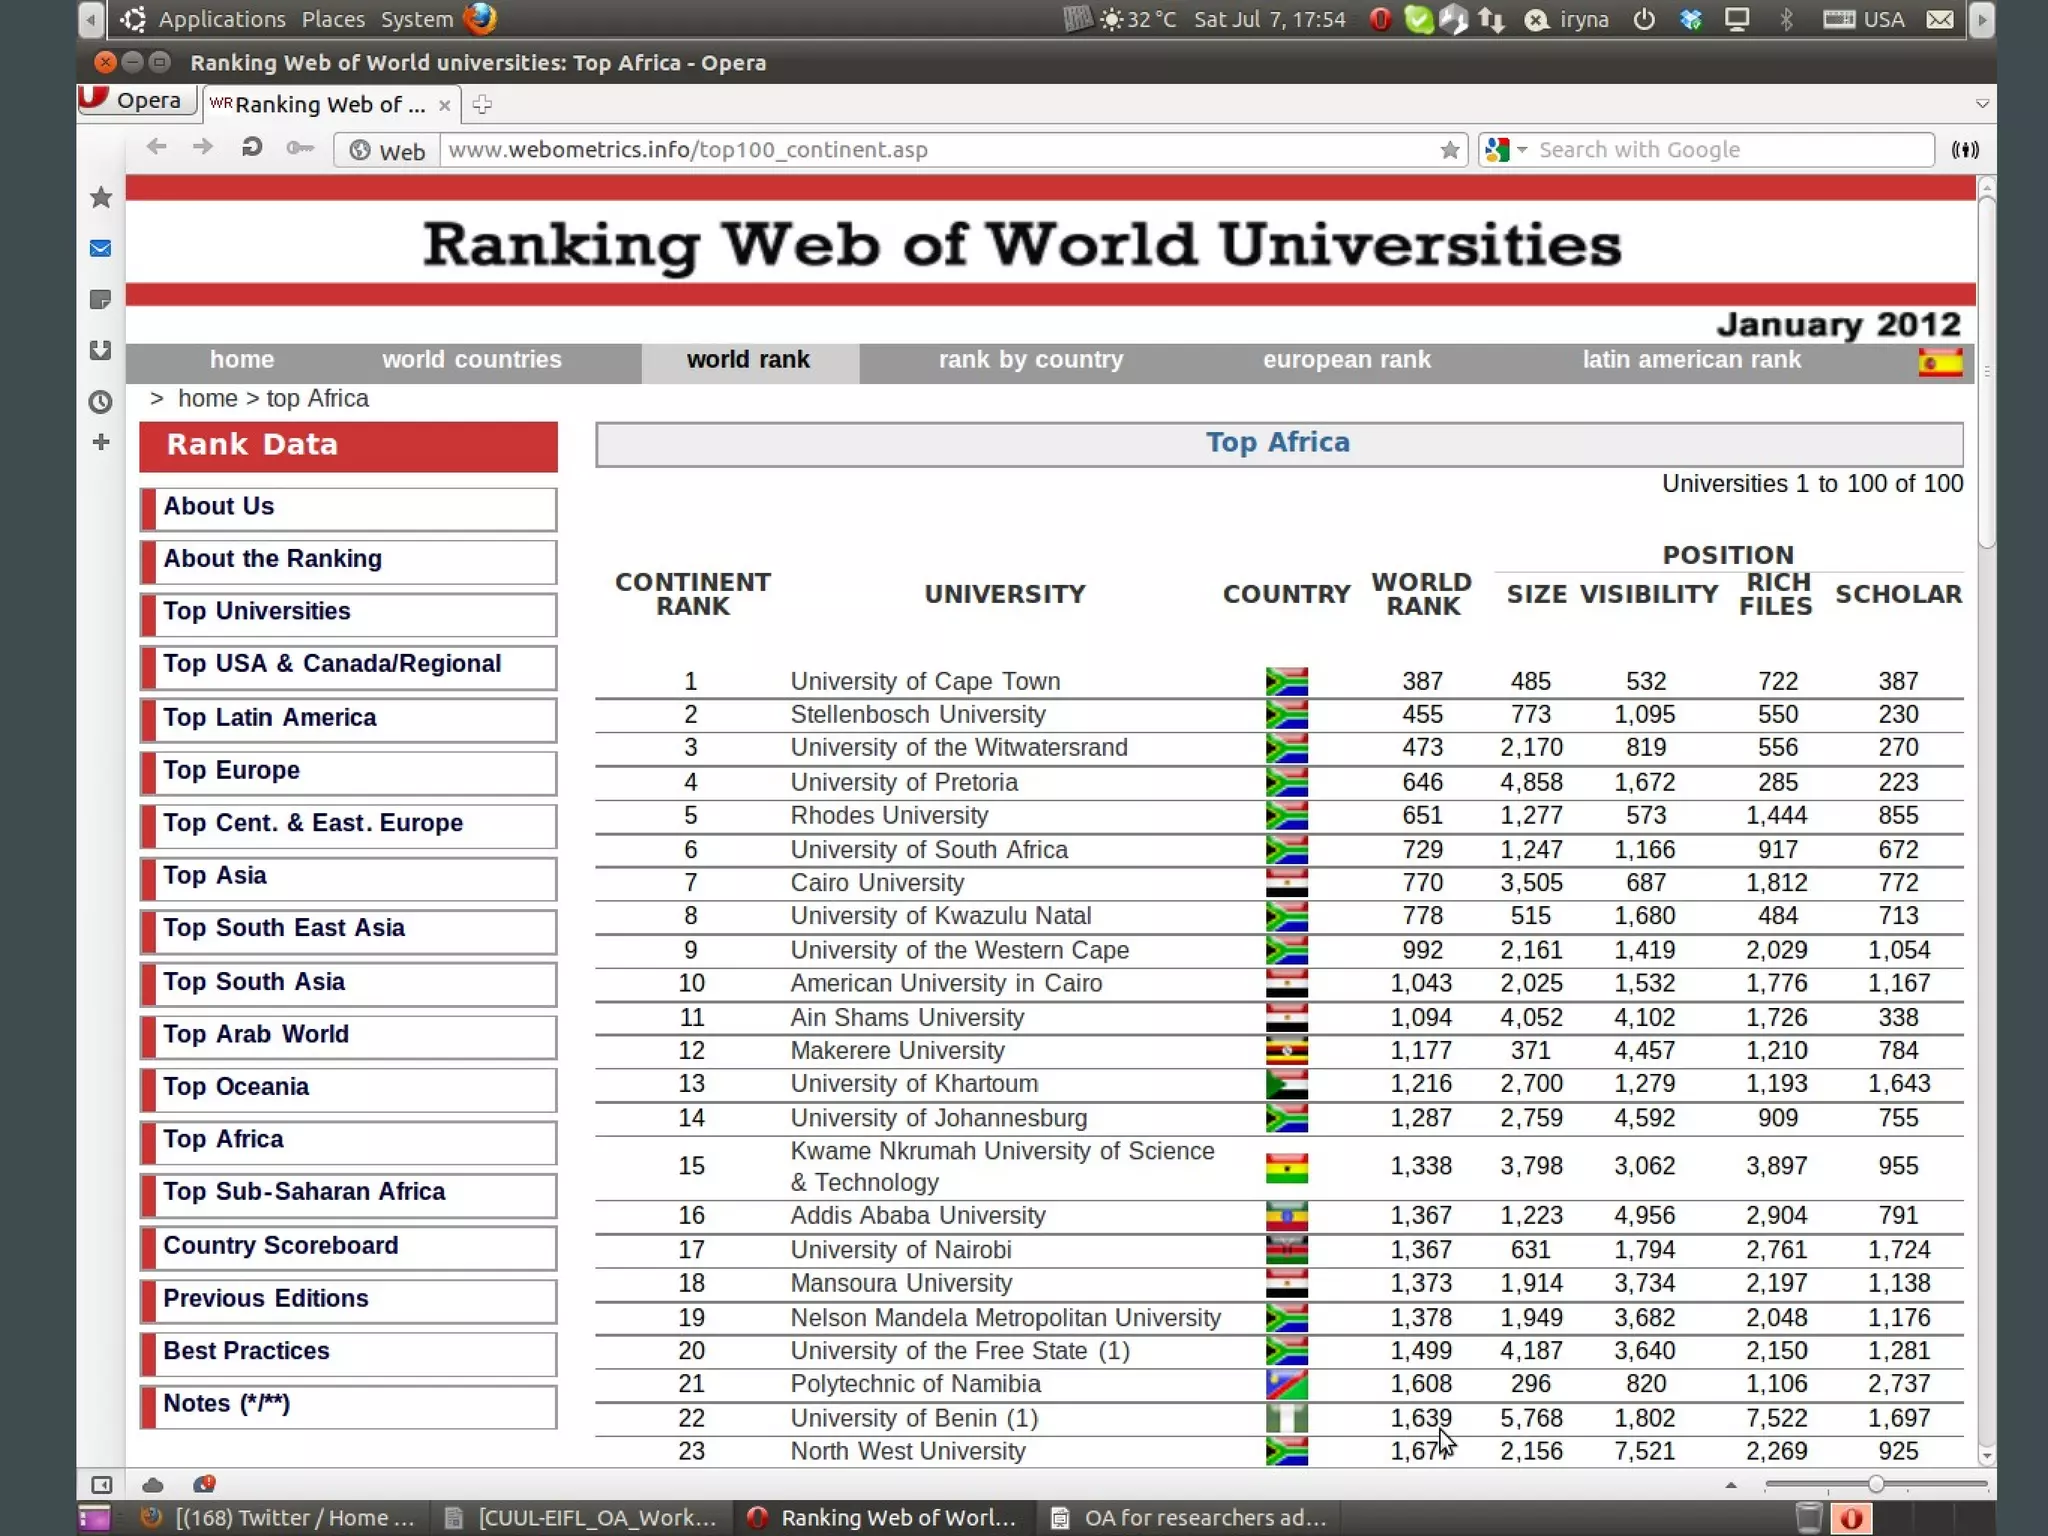This screenshot has height=1536, width=2048.
Task: Open the search engine dropdown arrow
Action: (x=1522, y=150)
